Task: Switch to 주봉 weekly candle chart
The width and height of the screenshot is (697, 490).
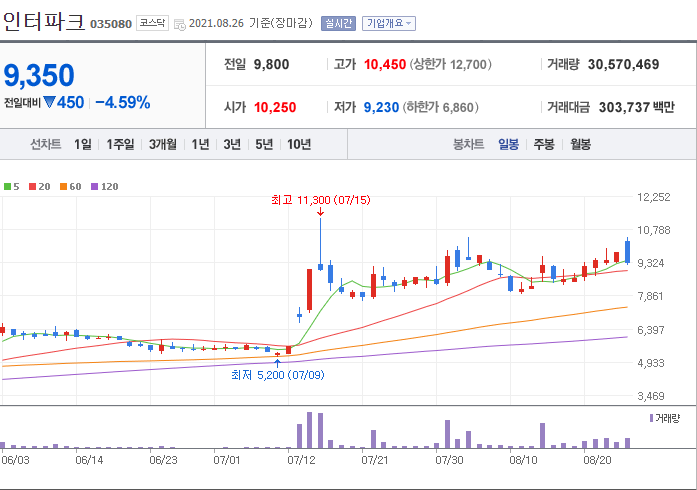Action: pyautogui.click(x=544, y=144)
